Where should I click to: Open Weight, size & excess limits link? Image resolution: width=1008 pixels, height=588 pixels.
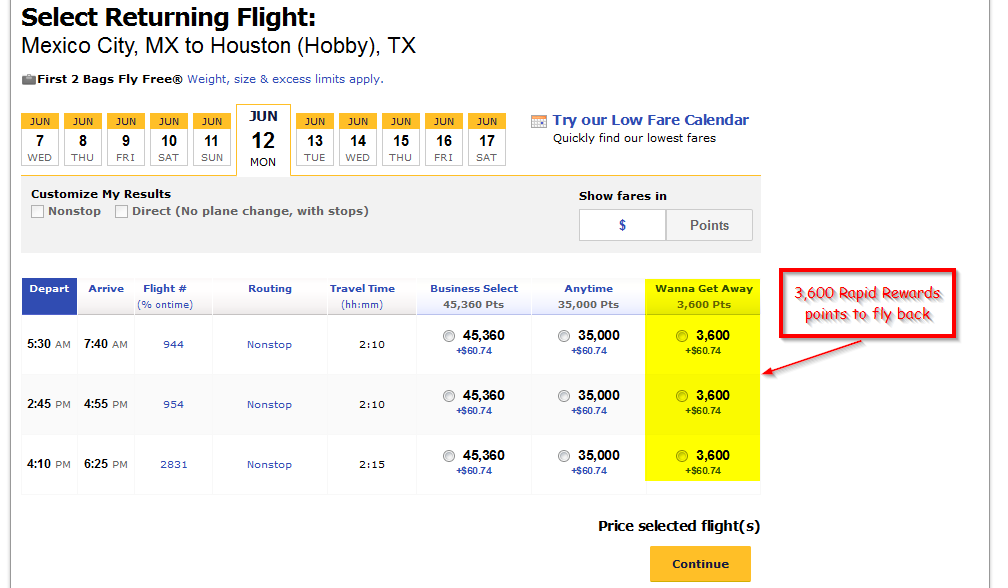click(x=285, y=79)
